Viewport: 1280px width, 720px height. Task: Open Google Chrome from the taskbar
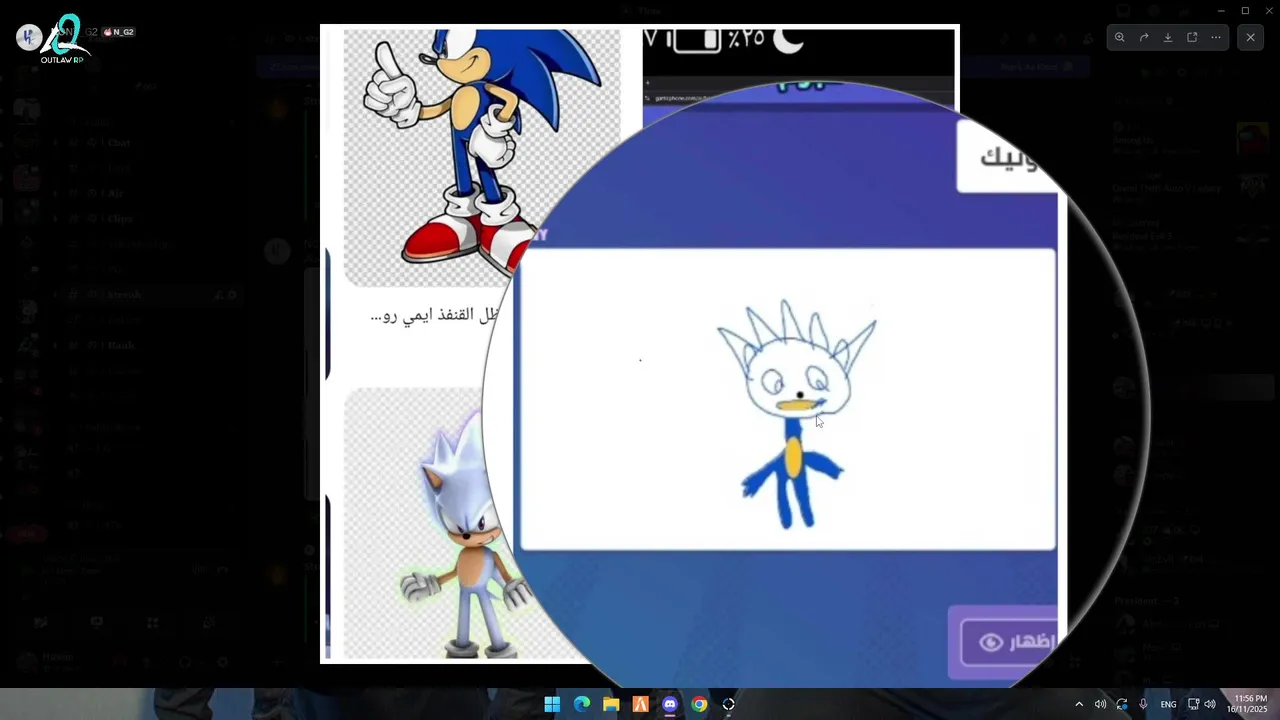(x=699, y=704)
